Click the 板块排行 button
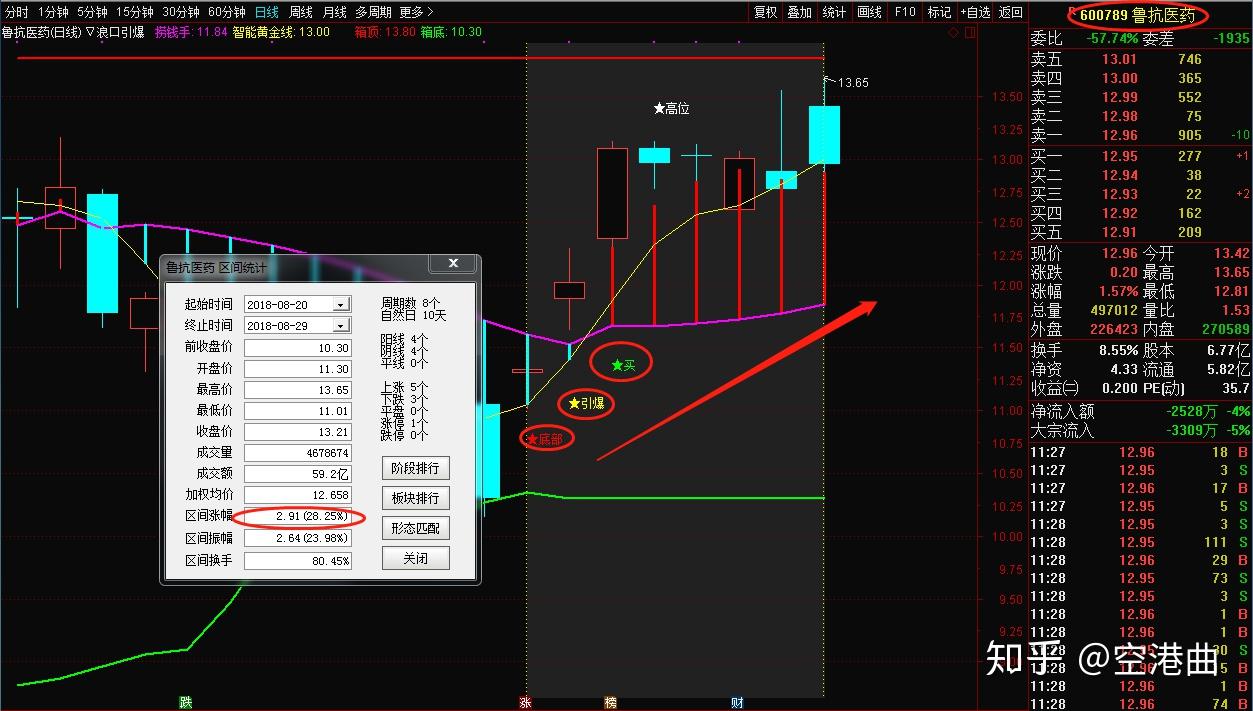 tap(415, 498)
